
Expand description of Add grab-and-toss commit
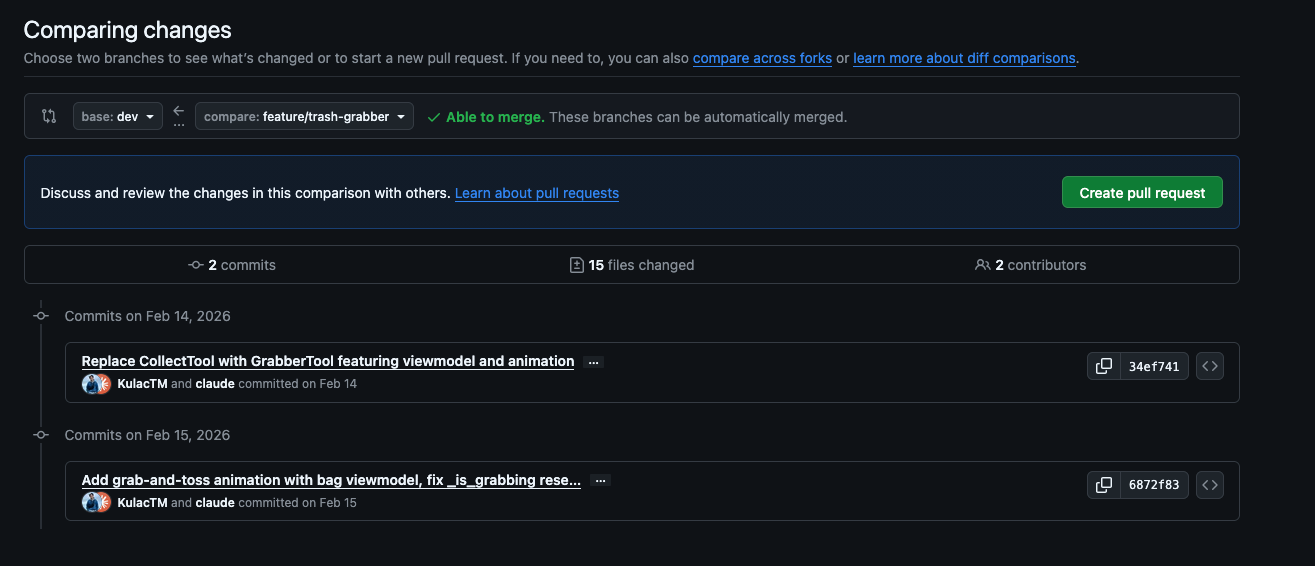[x=600, y=481]
